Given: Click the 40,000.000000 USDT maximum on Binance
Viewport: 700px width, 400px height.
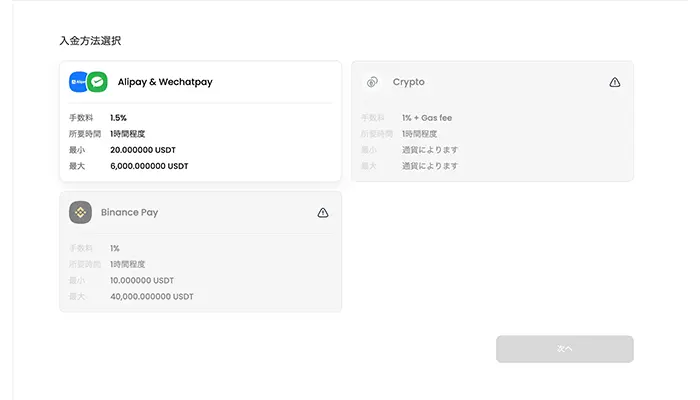Looking at the screenshot, I should (x=152, y=296).
